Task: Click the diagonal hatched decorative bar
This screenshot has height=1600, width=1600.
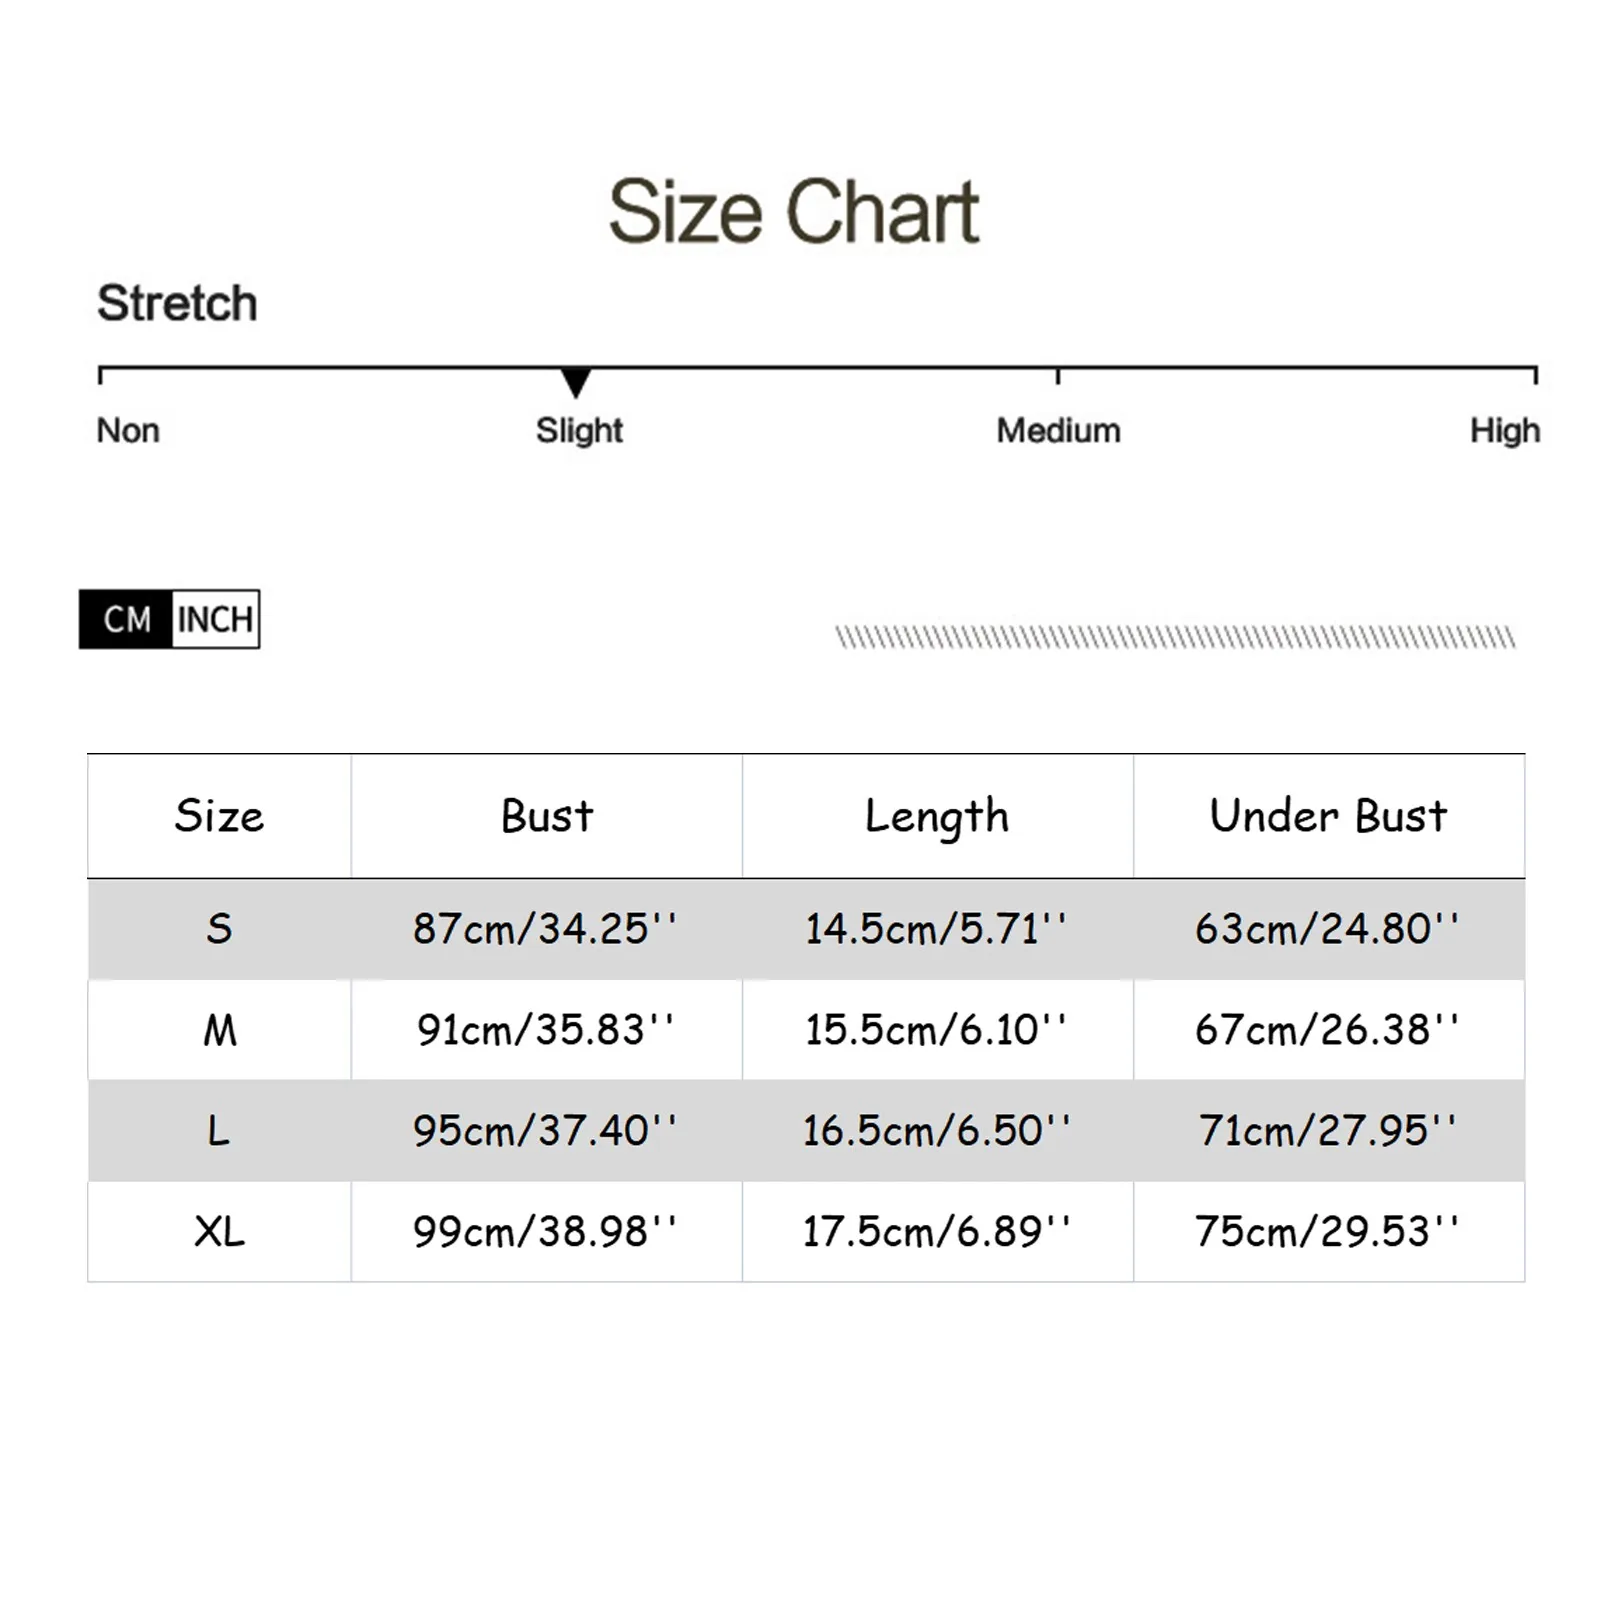Action: (x=1175, y=637)
